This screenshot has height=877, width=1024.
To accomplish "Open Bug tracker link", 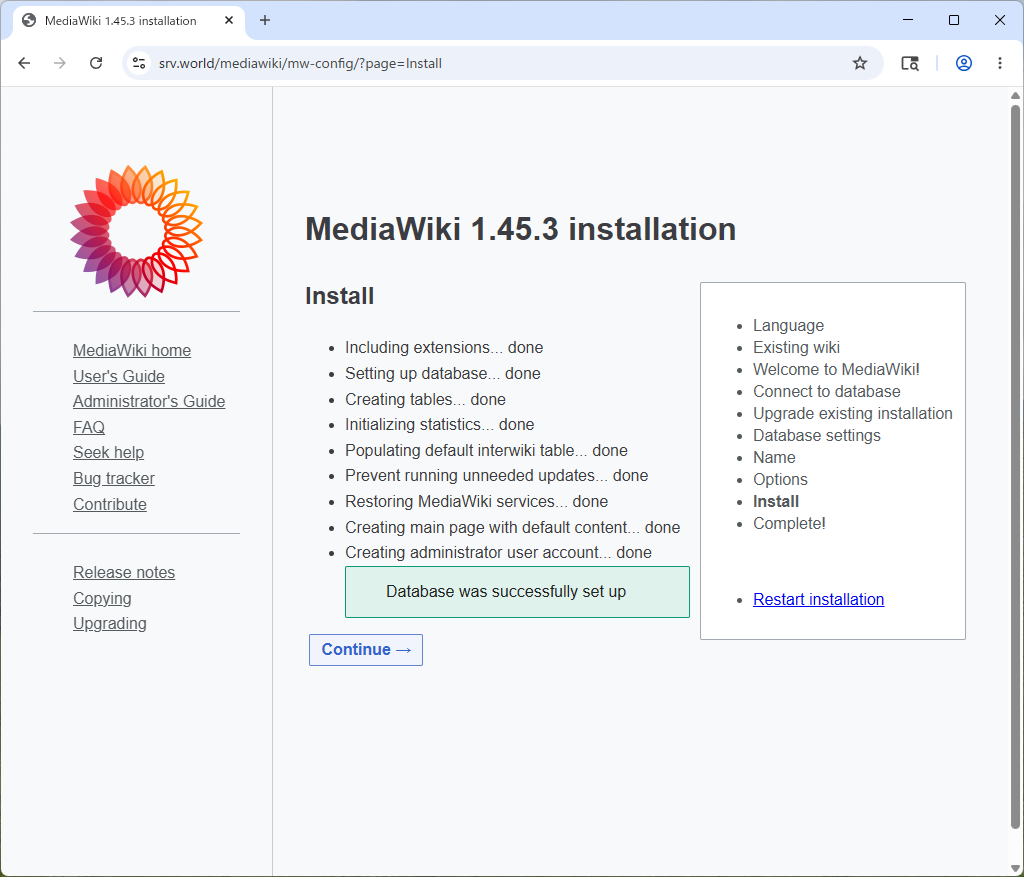I will pyautogui.click(x=114, y=479).
